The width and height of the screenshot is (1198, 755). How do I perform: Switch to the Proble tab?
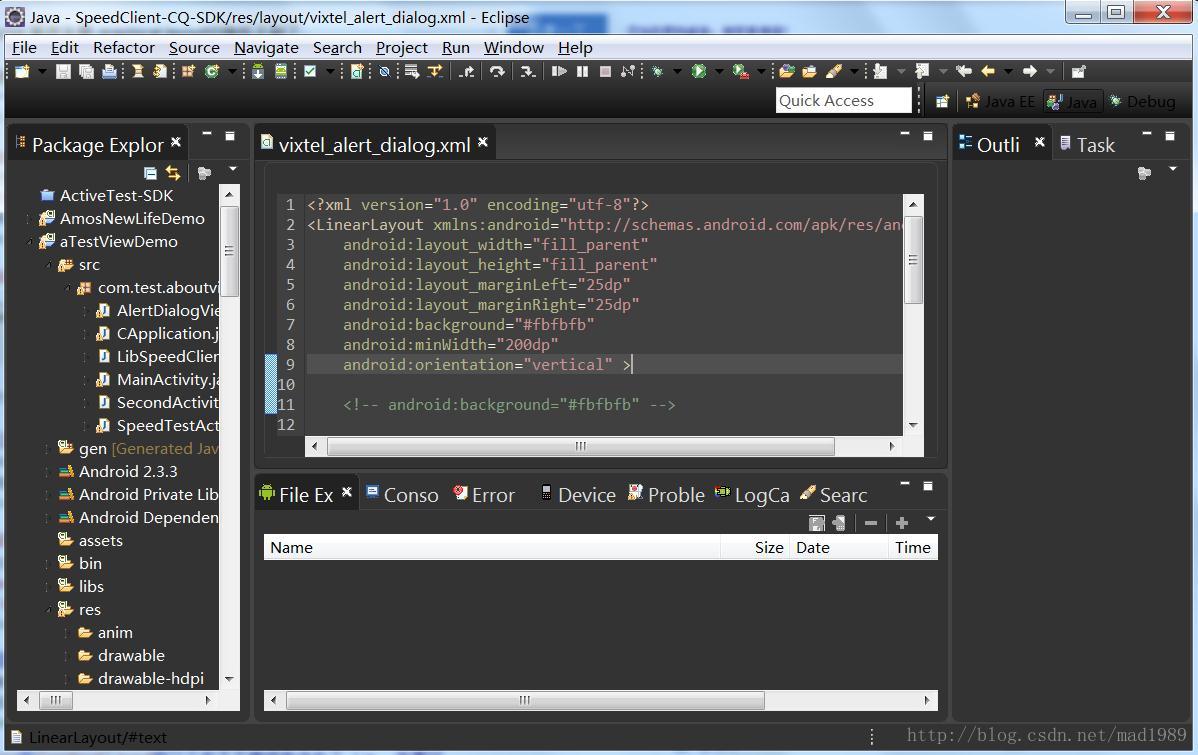coord(665,494)
